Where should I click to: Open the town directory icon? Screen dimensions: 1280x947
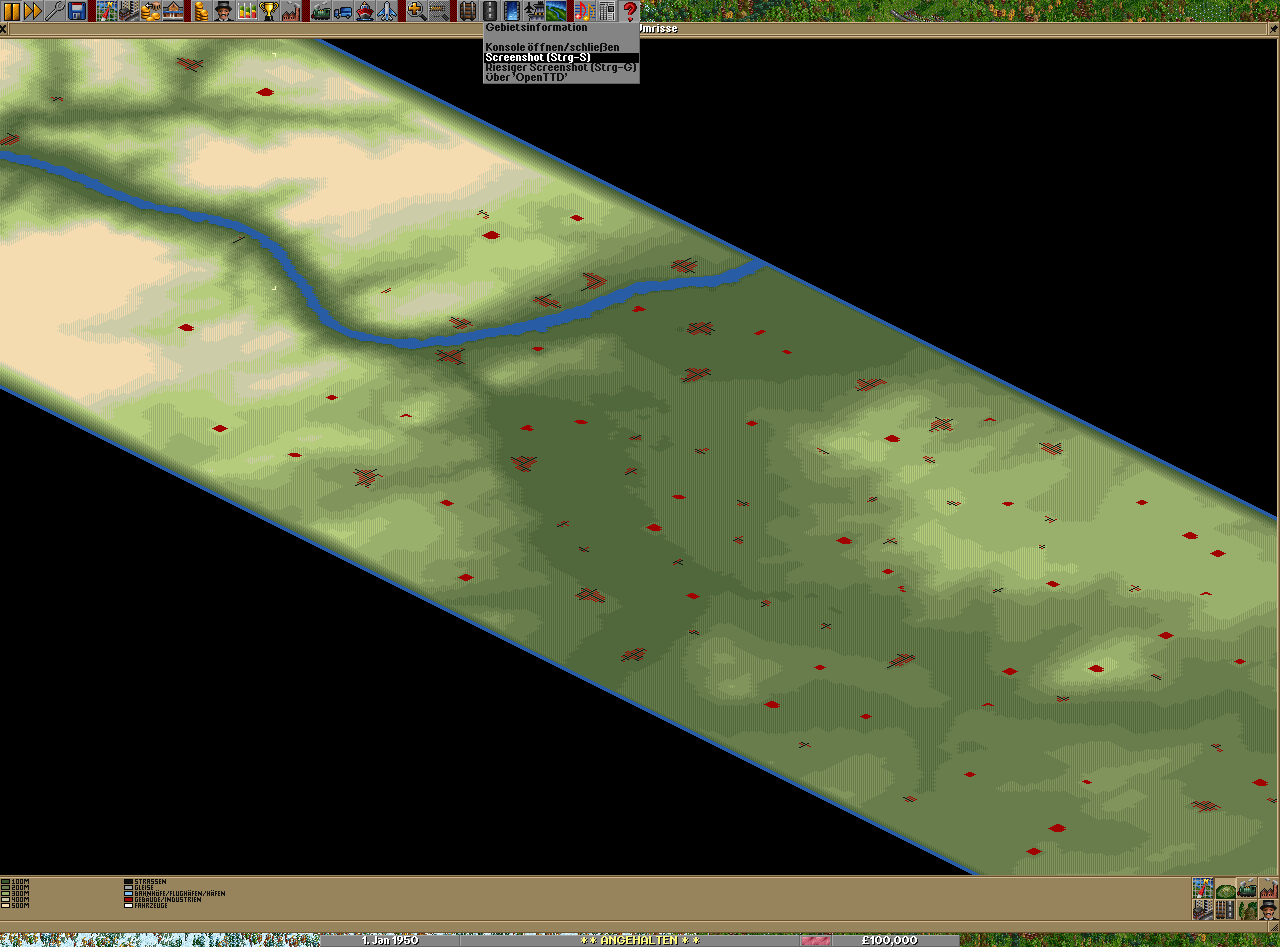(x=131, y=11)
